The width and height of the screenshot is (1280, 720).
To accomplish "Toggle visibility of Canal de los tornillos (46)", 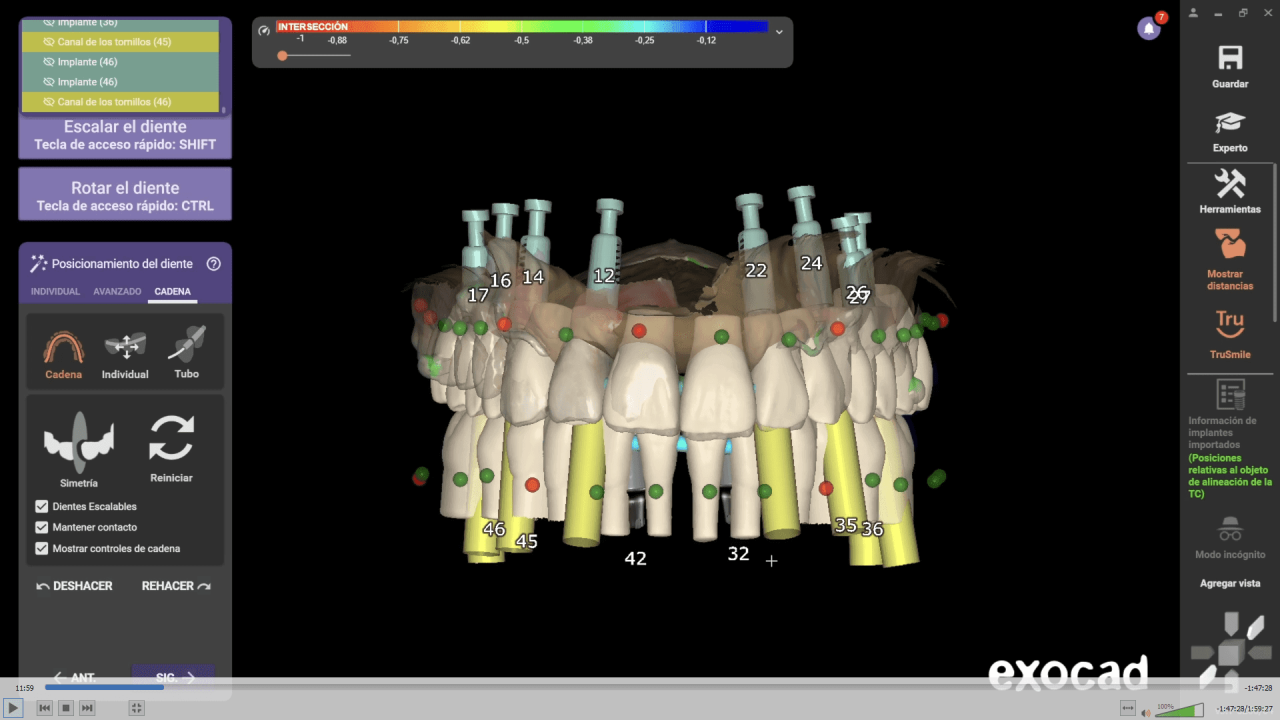I will pos(50,102).
